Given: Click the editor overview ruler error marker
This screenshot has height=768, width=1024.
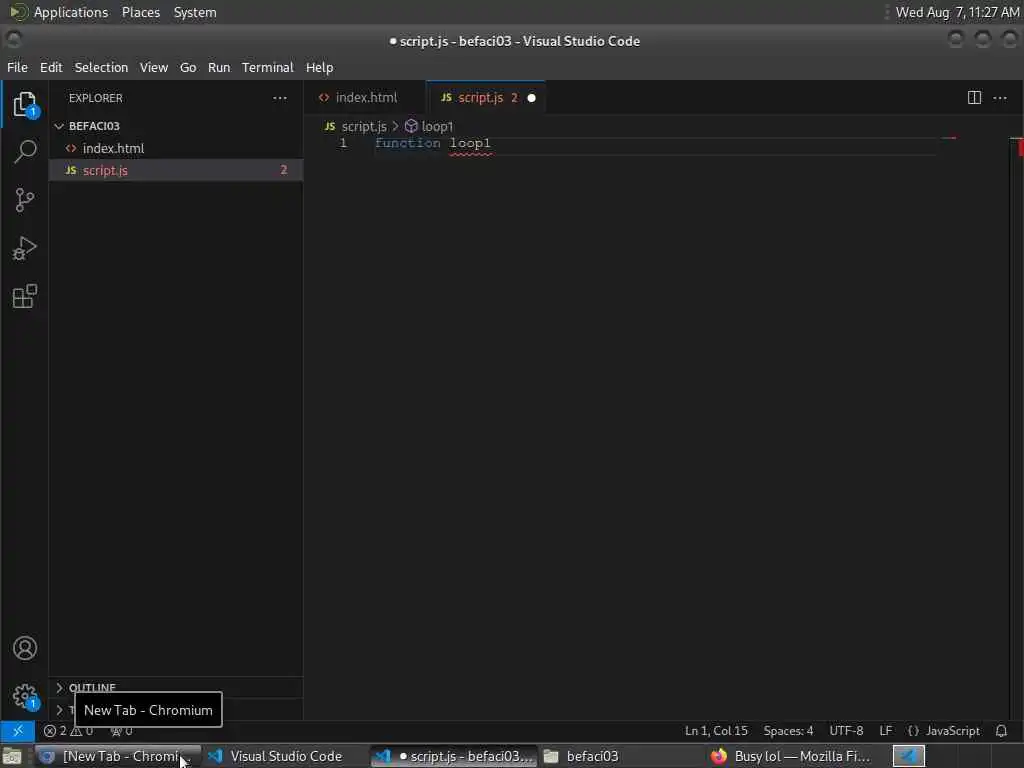Looking at the screenshot, I should [x=1019, y=147].
